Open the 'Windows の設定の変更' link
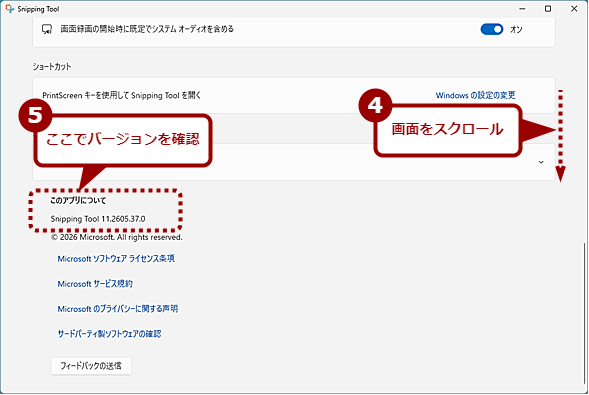 pos(475,95)
